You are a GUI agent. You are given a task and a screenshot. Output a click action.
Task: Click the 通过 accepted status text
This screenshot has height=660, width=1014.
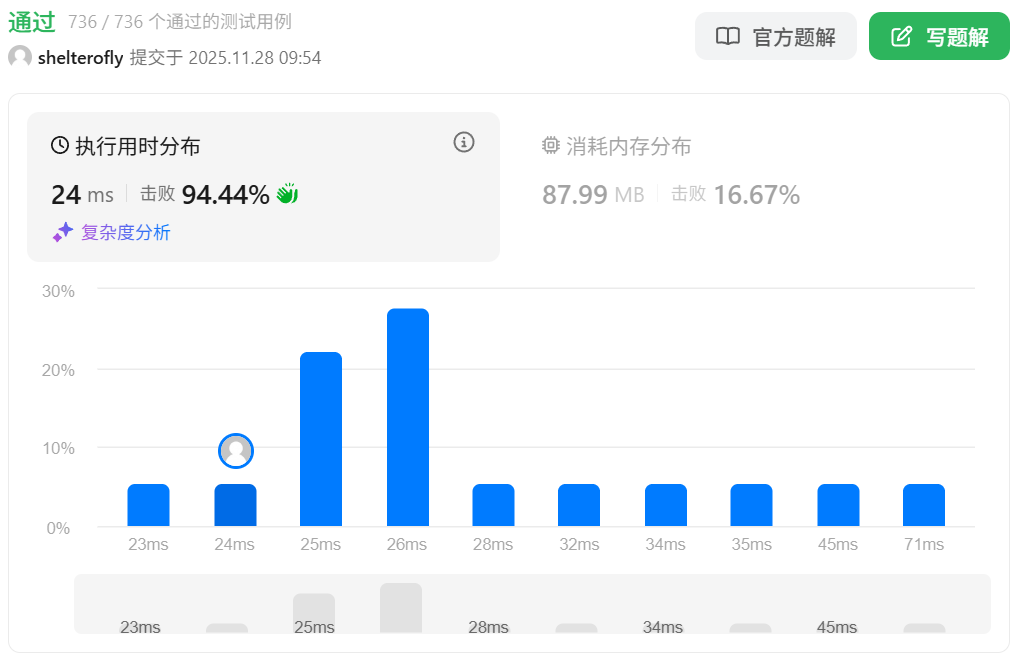[x=32, y=22]
